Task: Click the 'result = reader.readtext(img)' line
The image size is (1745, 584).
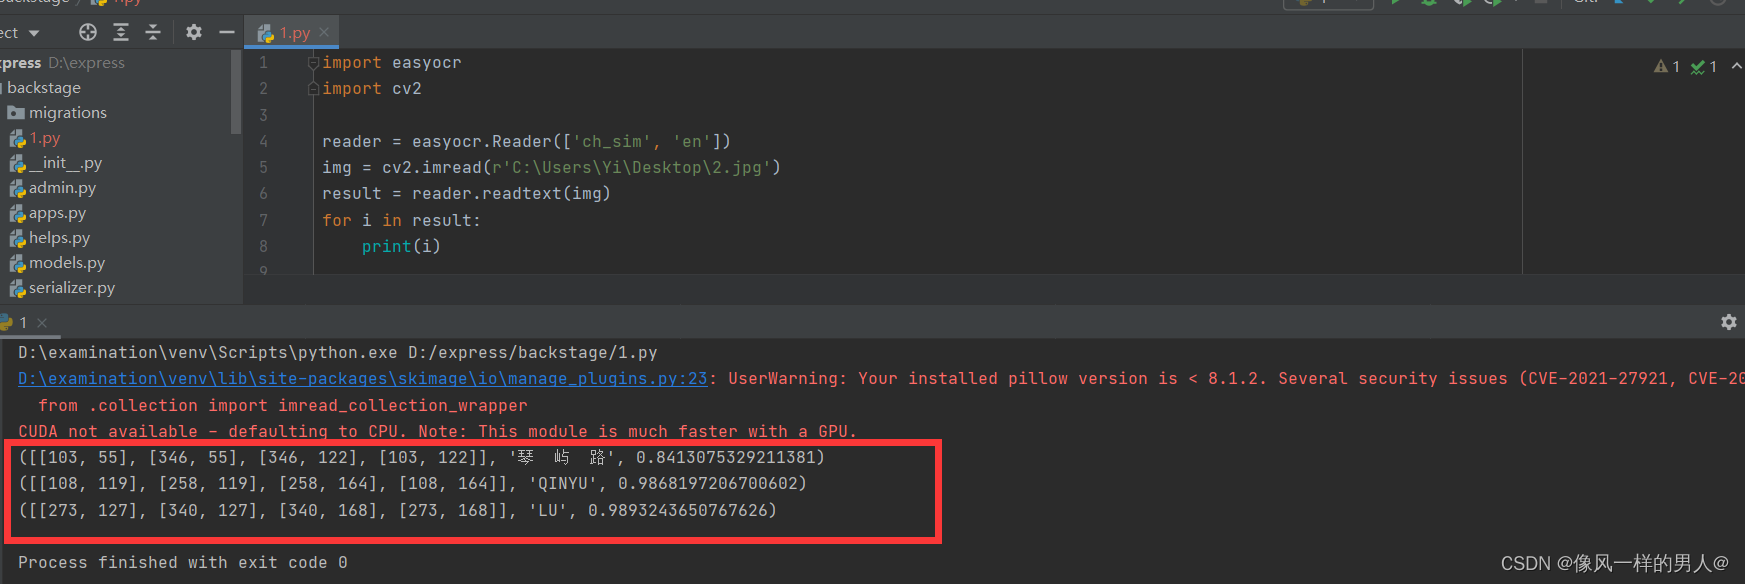Action: 466,193
